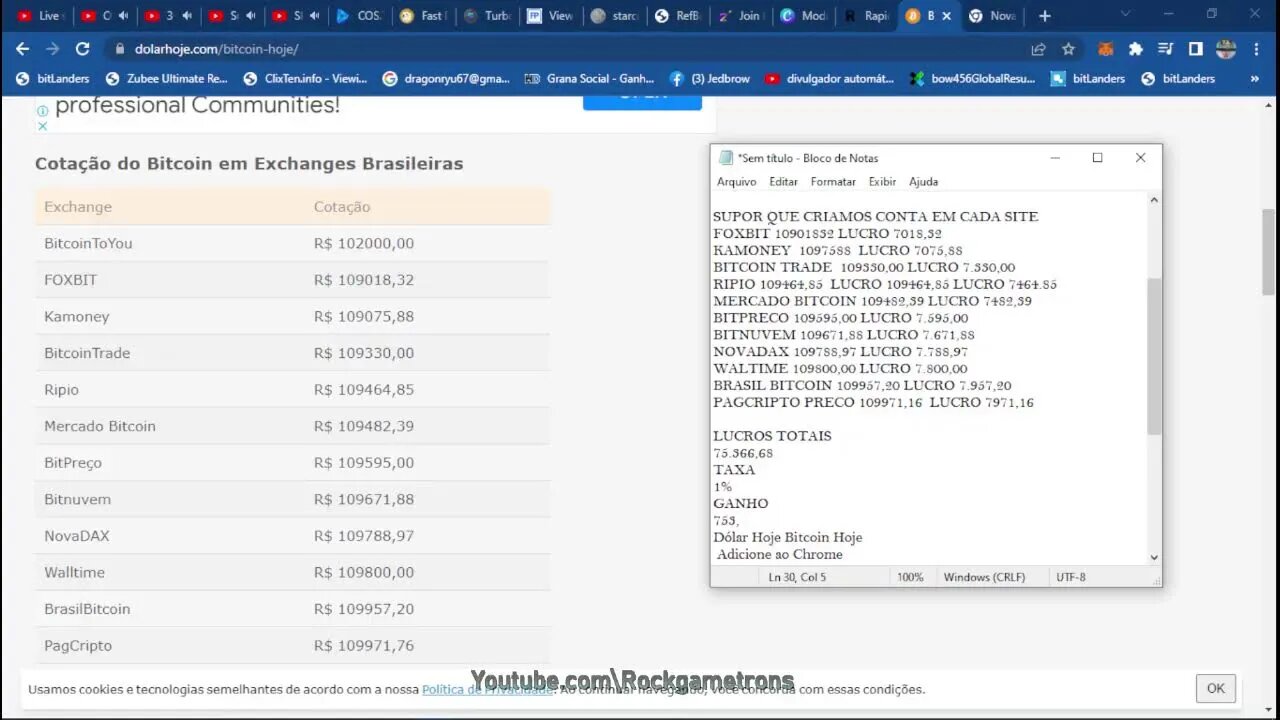Switch to the 'starc' tab
This screenshot has width=1280, height=720.
click(615, 16)
